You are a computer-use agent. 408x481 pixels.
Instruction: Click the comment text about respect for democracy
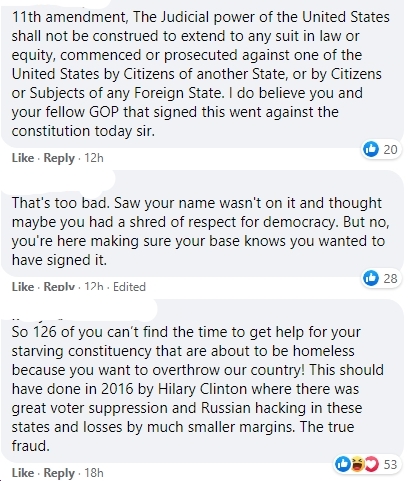(200, 231)
